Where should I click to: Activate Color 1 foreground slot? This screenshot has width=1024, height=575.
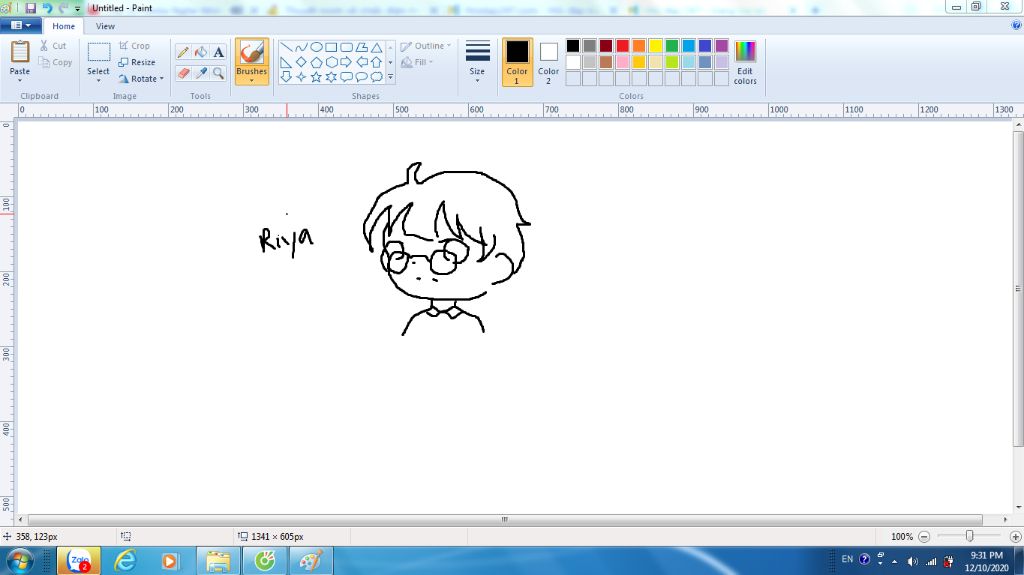click(517, 62)
